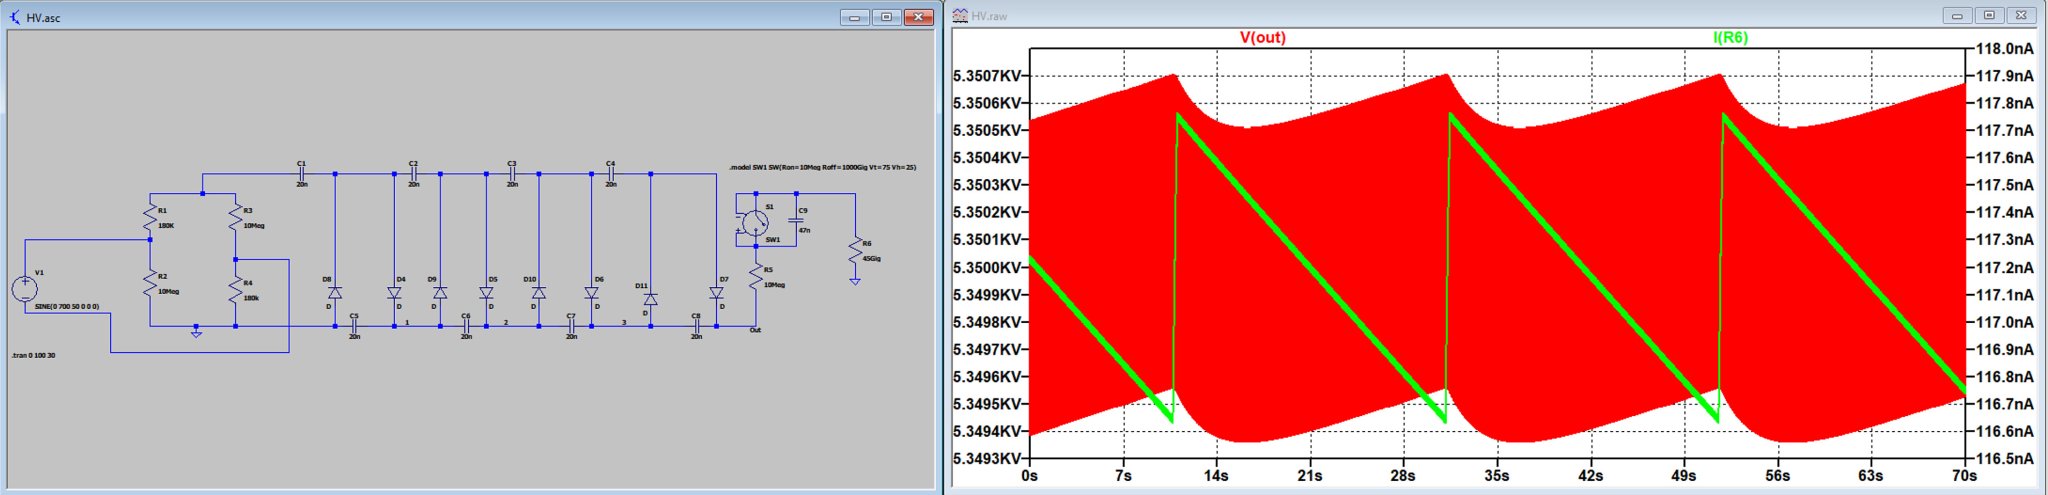Click the SINE(0 700 50 0 0 0) value
The width and height of the screenshot is (2048, 495).
[x=67, y=306]
